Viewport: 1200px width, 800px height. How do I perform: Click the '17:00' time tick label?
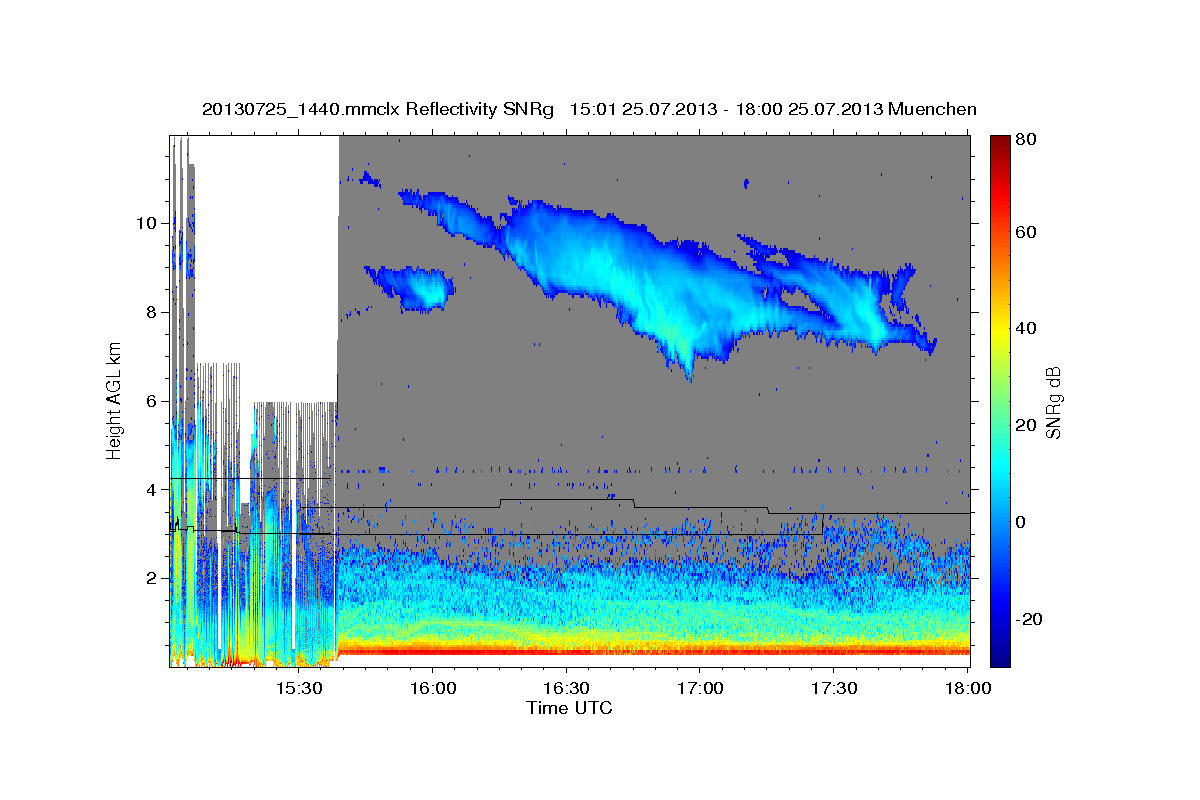click(x=700, y=689)
